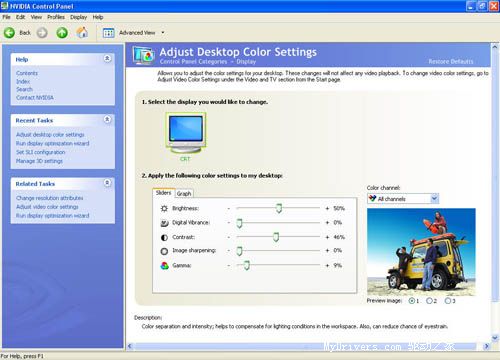Click the All channels color icon
The image size is (500, 360).
[372, 198]
